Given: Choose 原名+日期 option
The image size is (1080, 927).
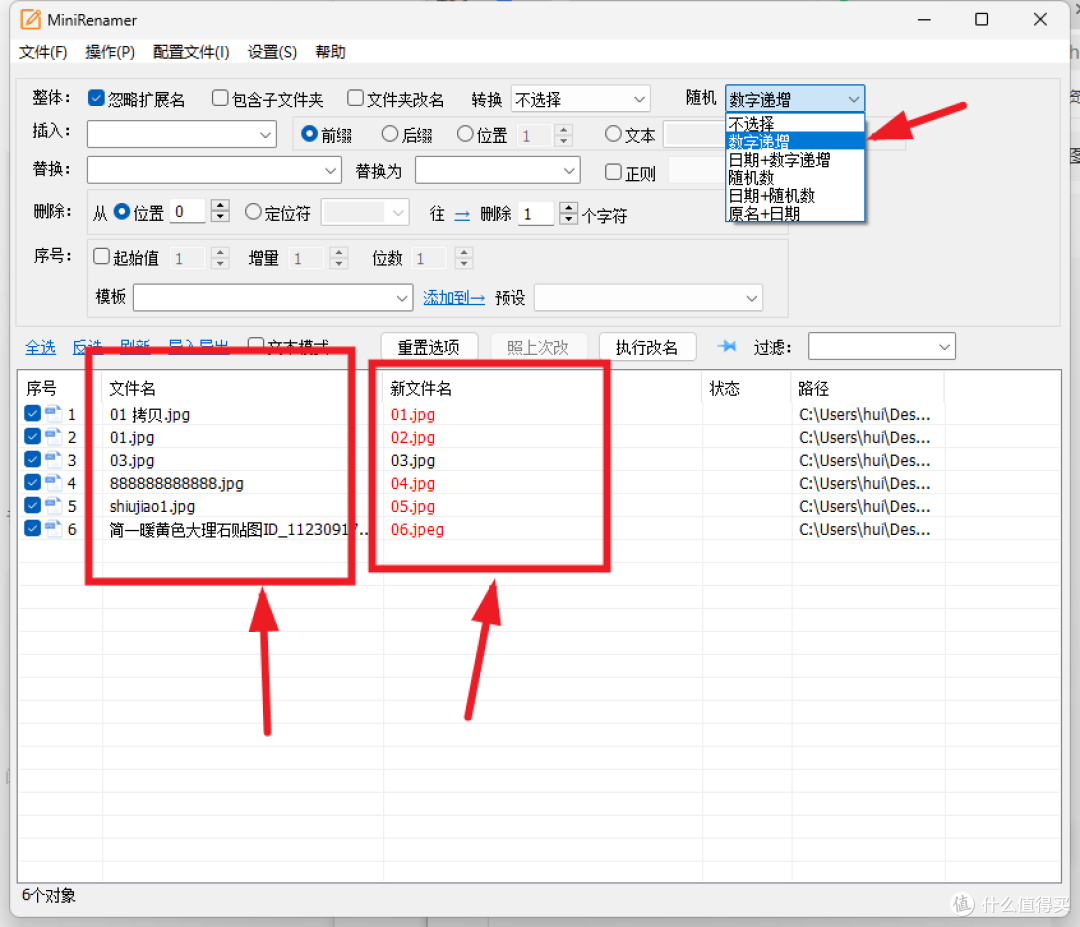Looking at the screenshot, I should tap(795, 213).
